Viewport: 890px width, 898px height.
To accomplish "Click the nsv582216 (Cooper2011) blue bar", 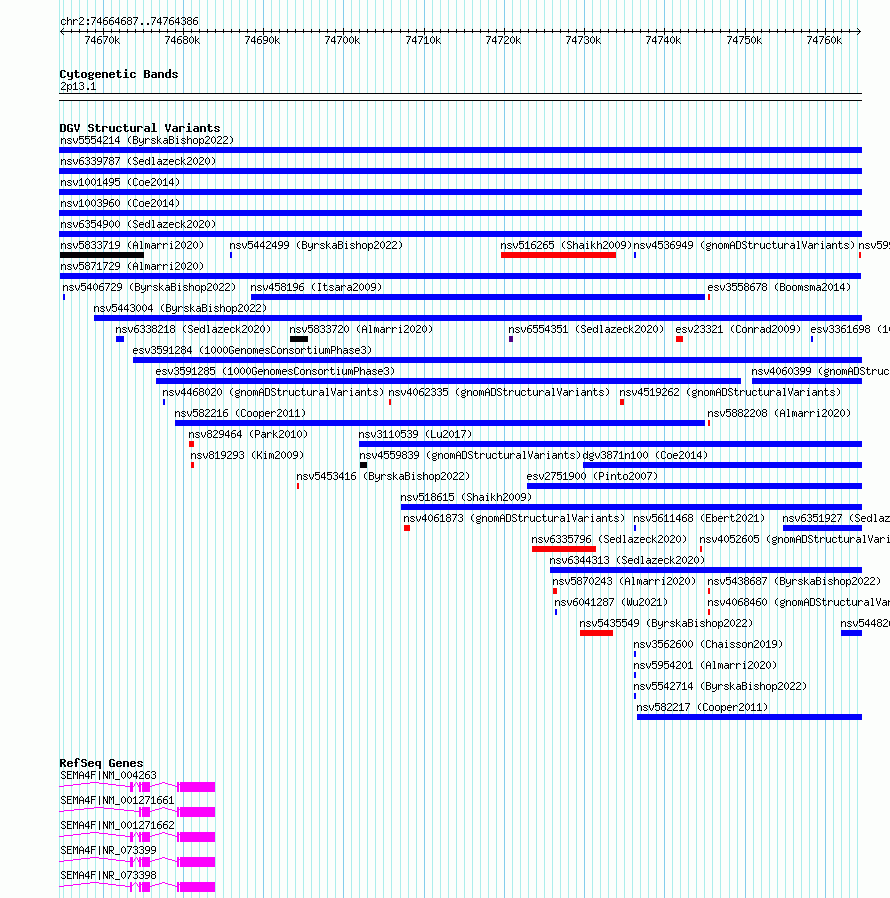I will [440, 423].
